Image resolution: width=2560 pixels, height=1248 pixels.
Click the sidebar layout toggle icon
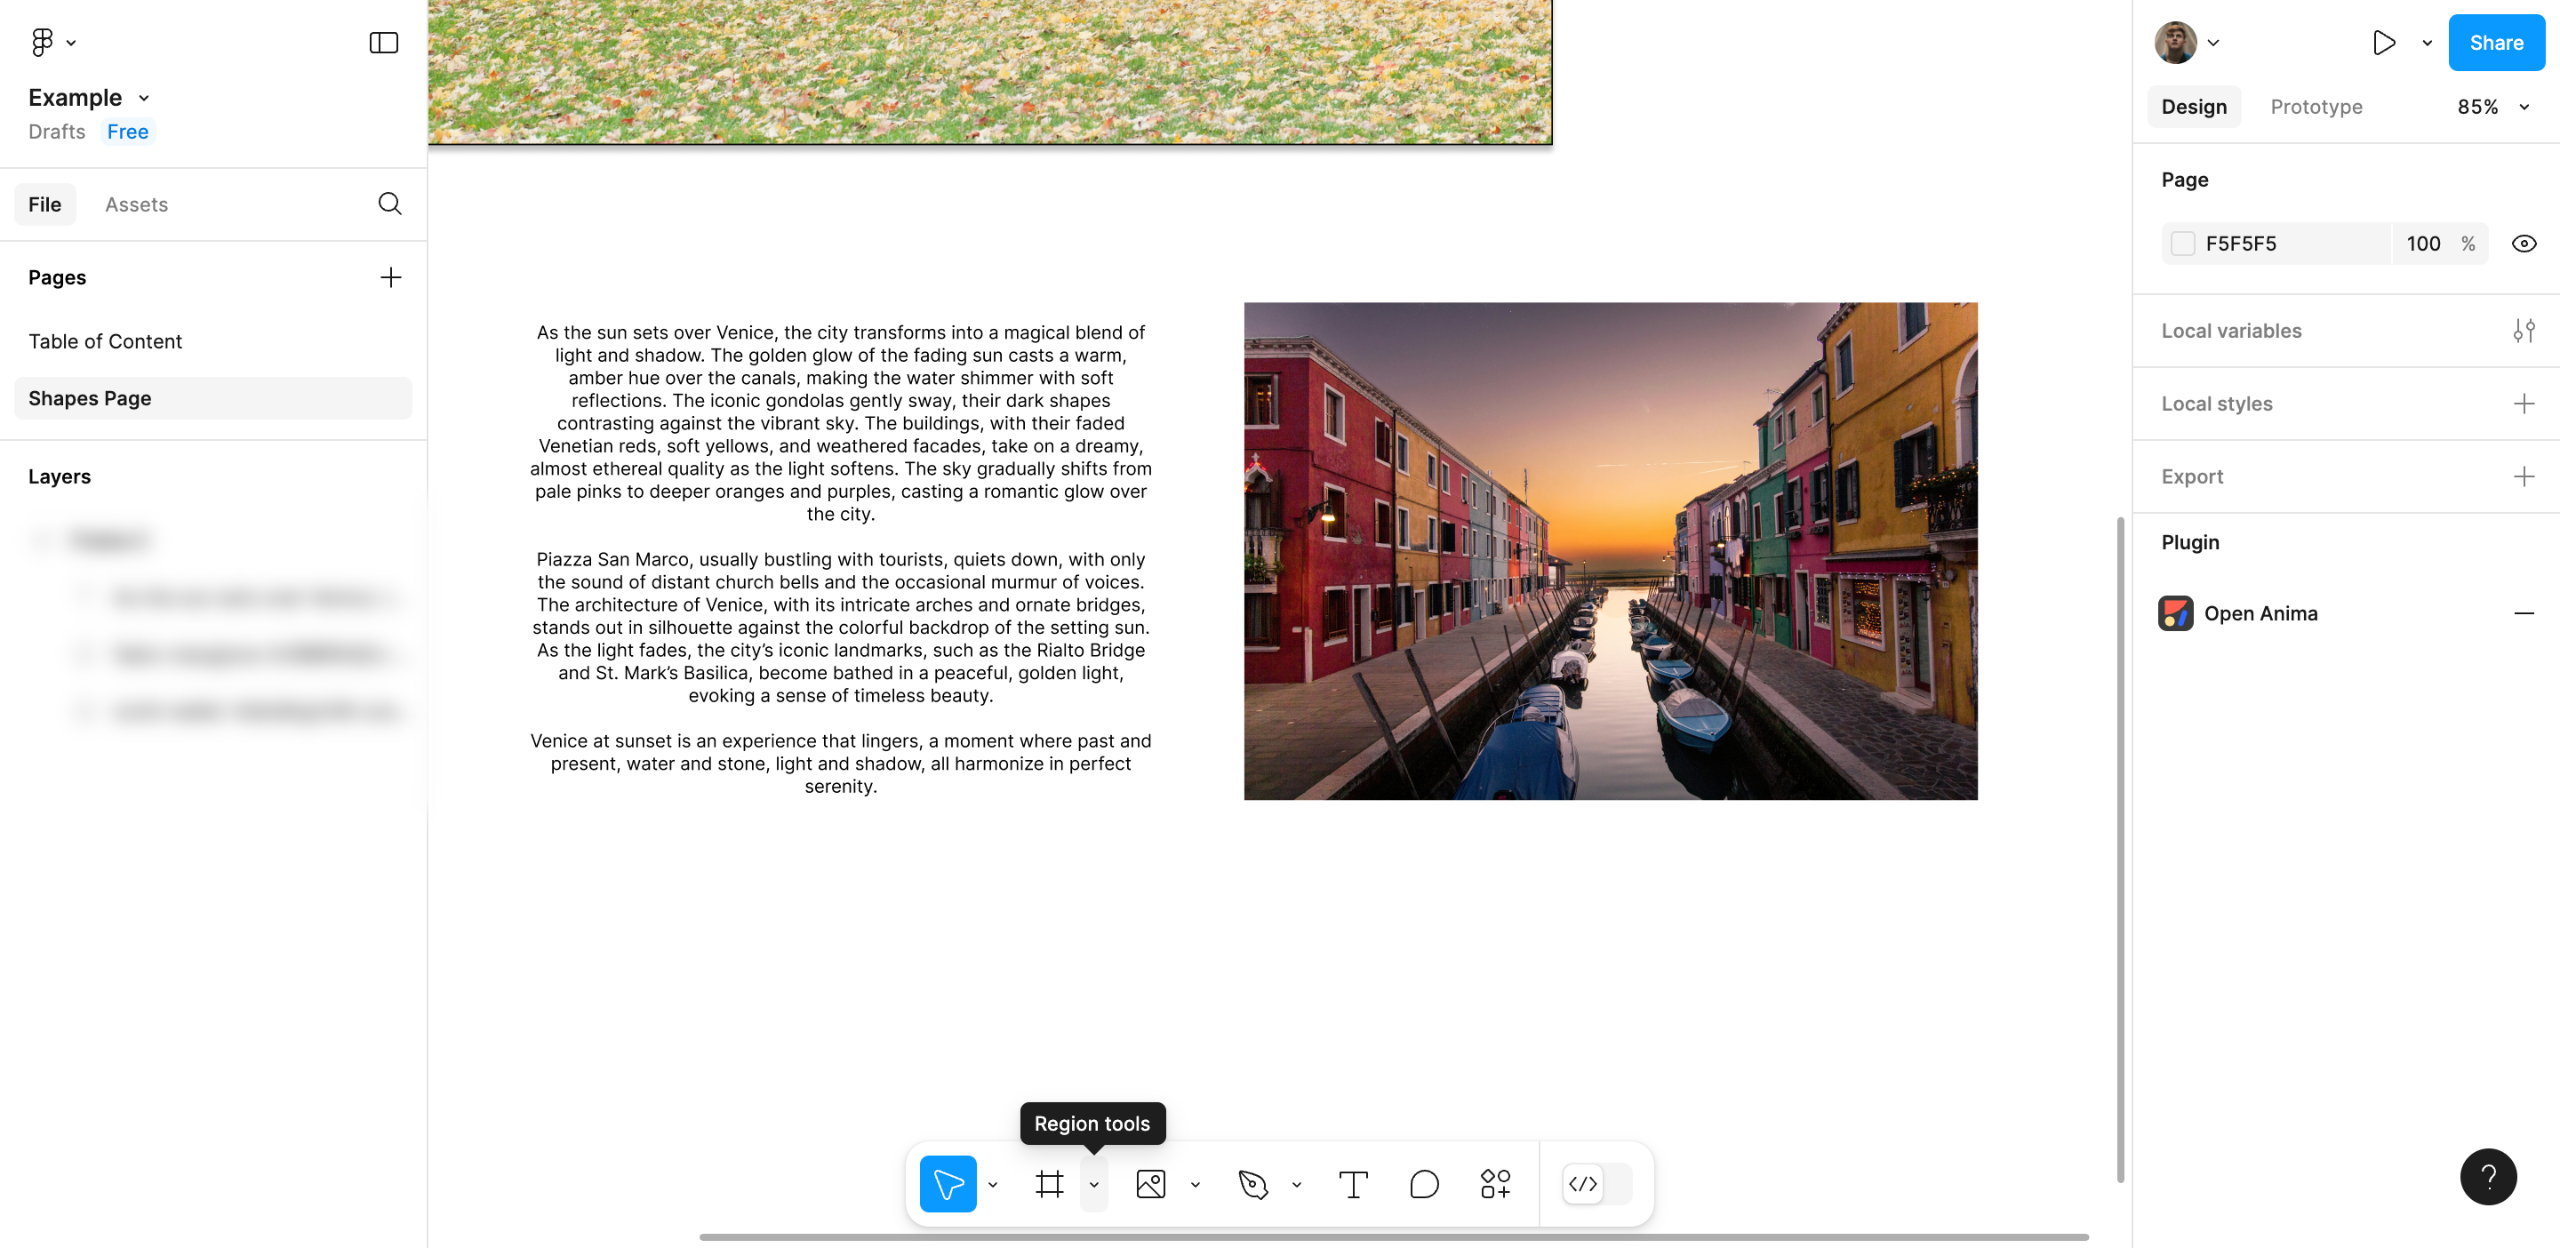click(x=384, y=42)
